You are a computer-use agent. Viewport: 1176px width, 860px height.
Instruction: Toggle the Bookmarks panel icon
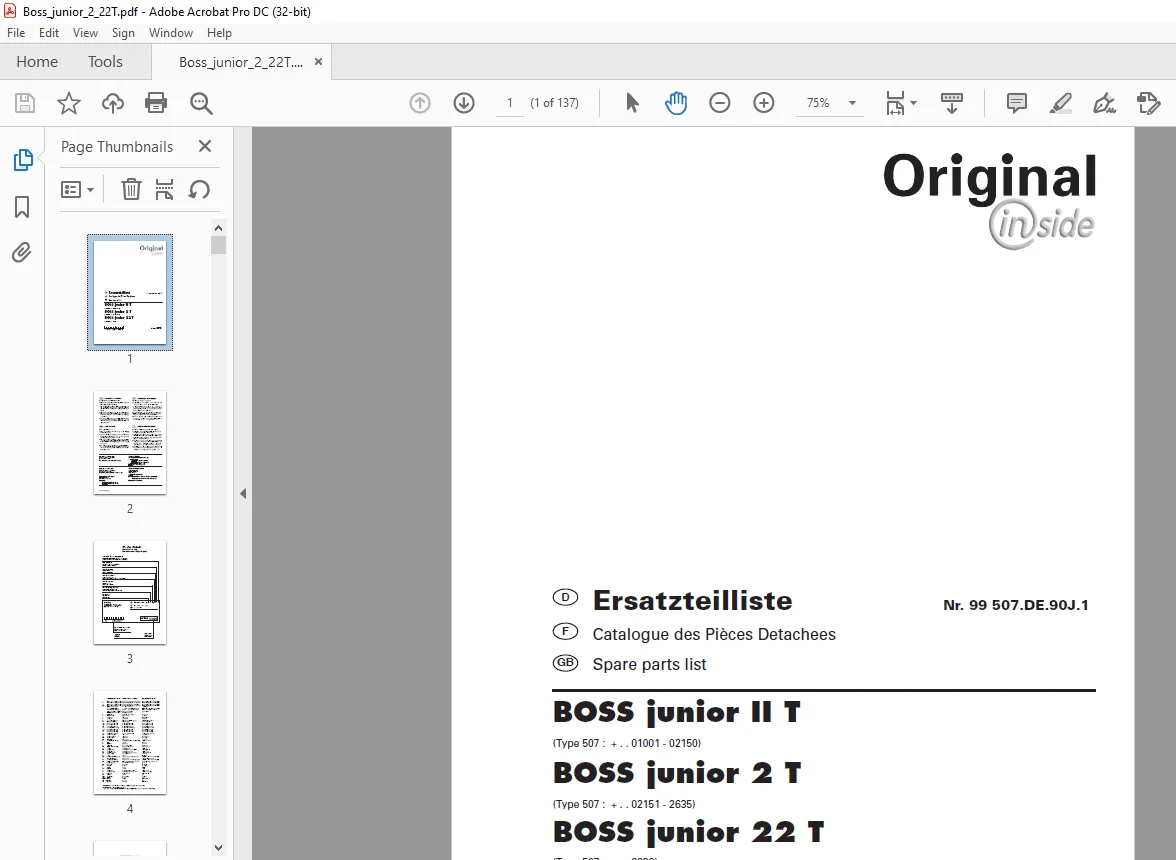(x=22, y=207)
